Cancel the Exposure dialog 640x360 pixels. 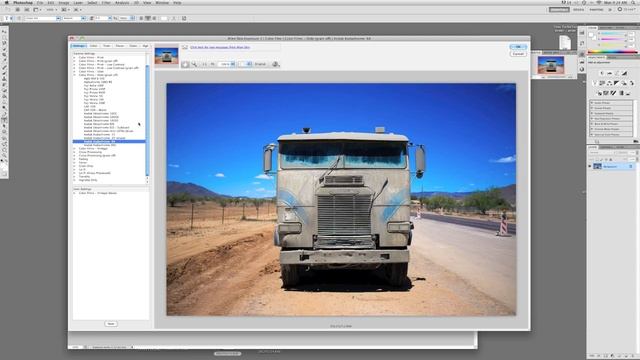tap(518, 54)
